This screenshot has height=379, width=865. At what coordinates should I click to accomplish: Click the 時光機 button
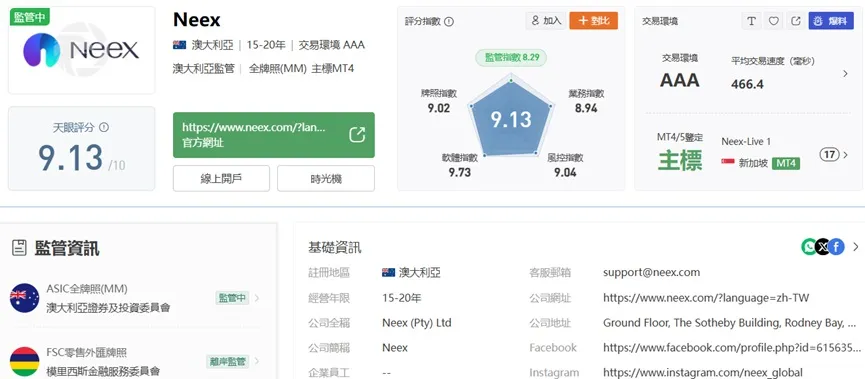pos(326,178)
